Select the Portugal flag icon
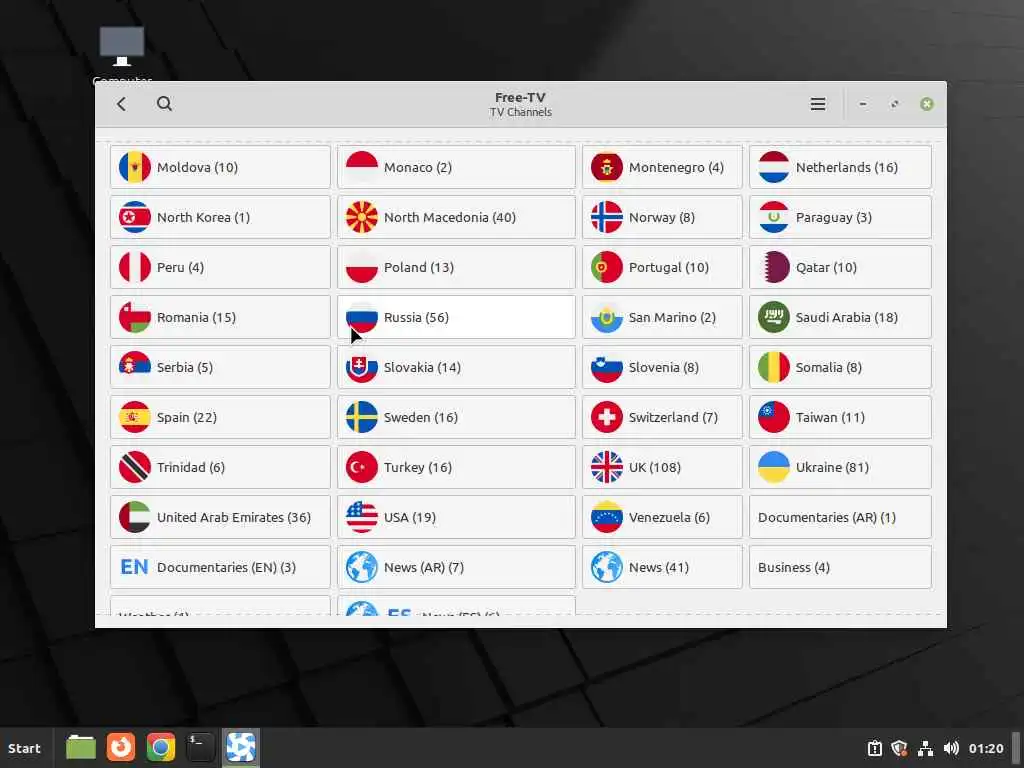 pos(607,267)
